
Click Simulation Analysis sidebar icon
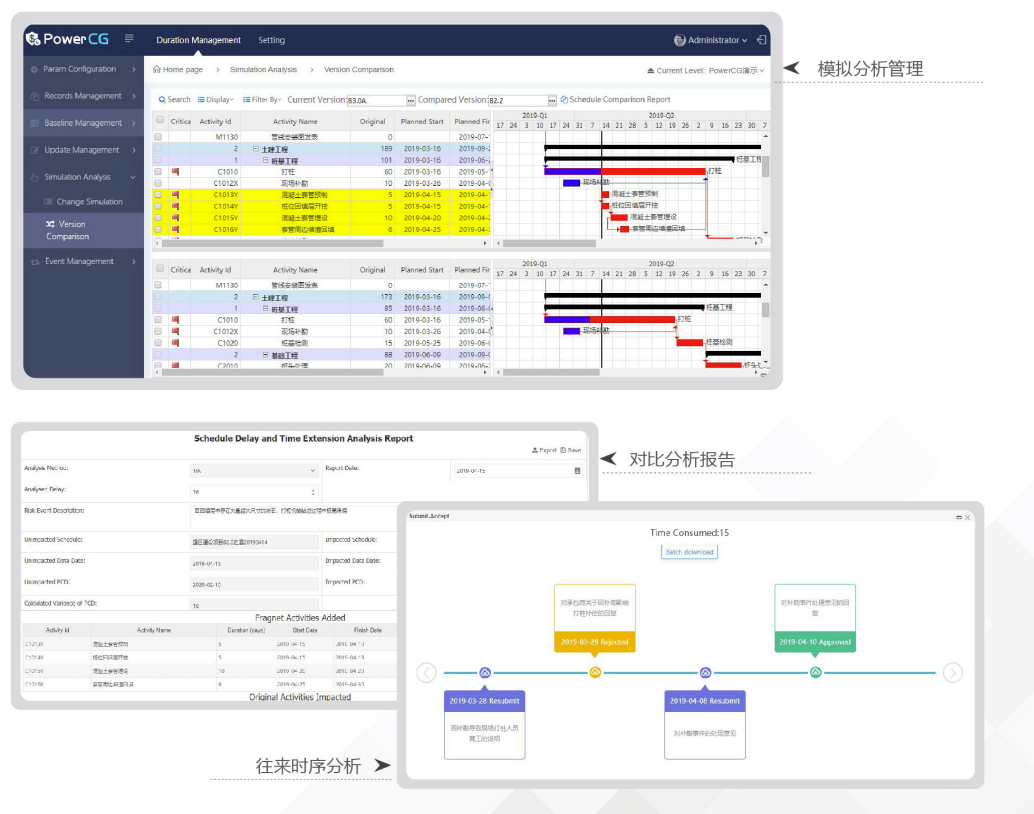click(35, 177)
